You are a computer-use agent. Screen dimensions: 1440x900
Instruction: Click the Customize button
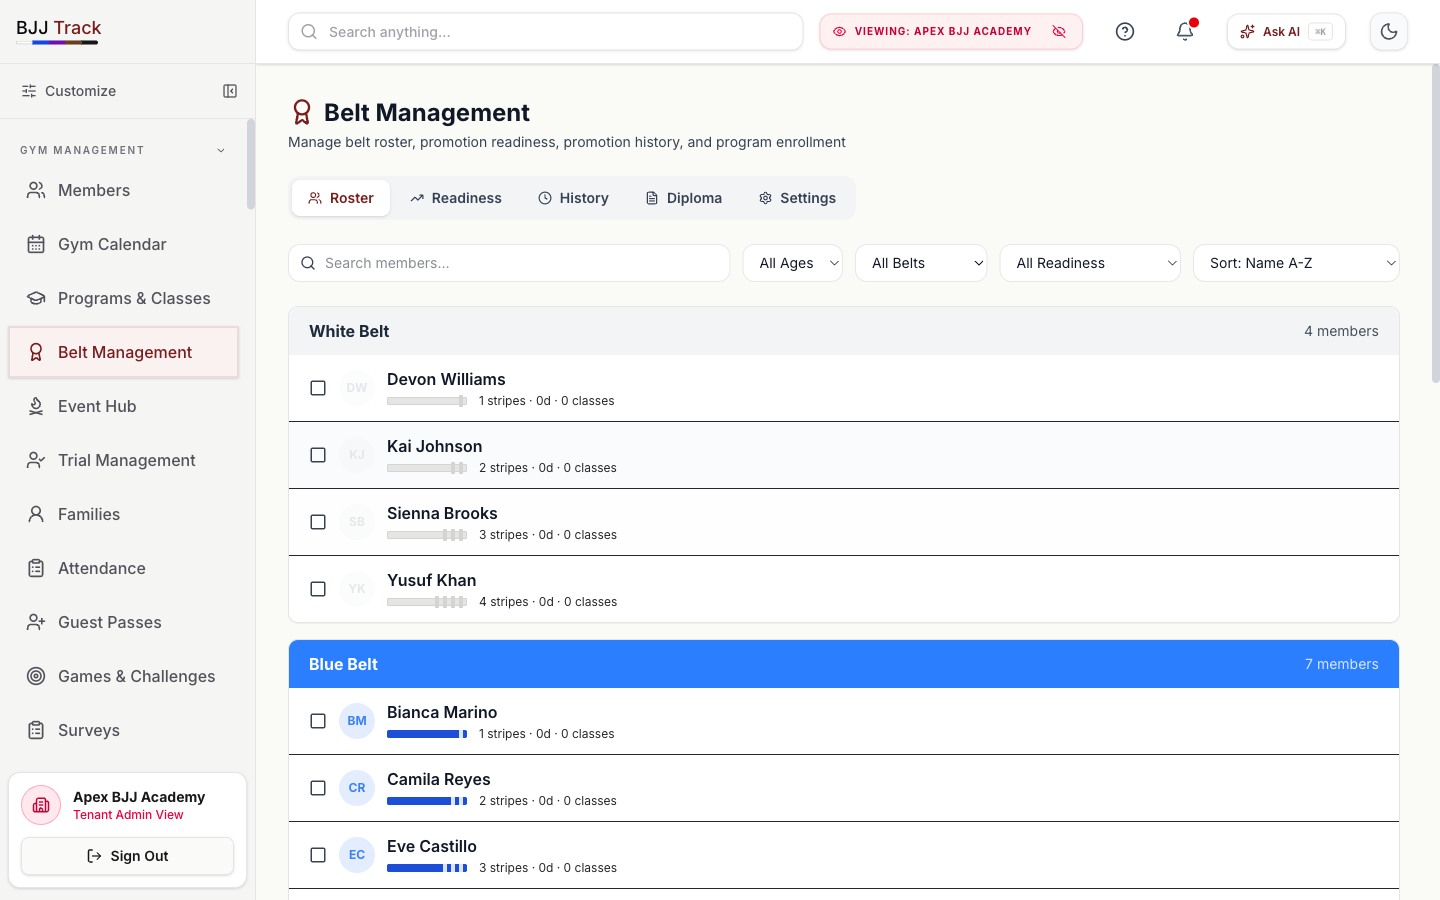68,91
